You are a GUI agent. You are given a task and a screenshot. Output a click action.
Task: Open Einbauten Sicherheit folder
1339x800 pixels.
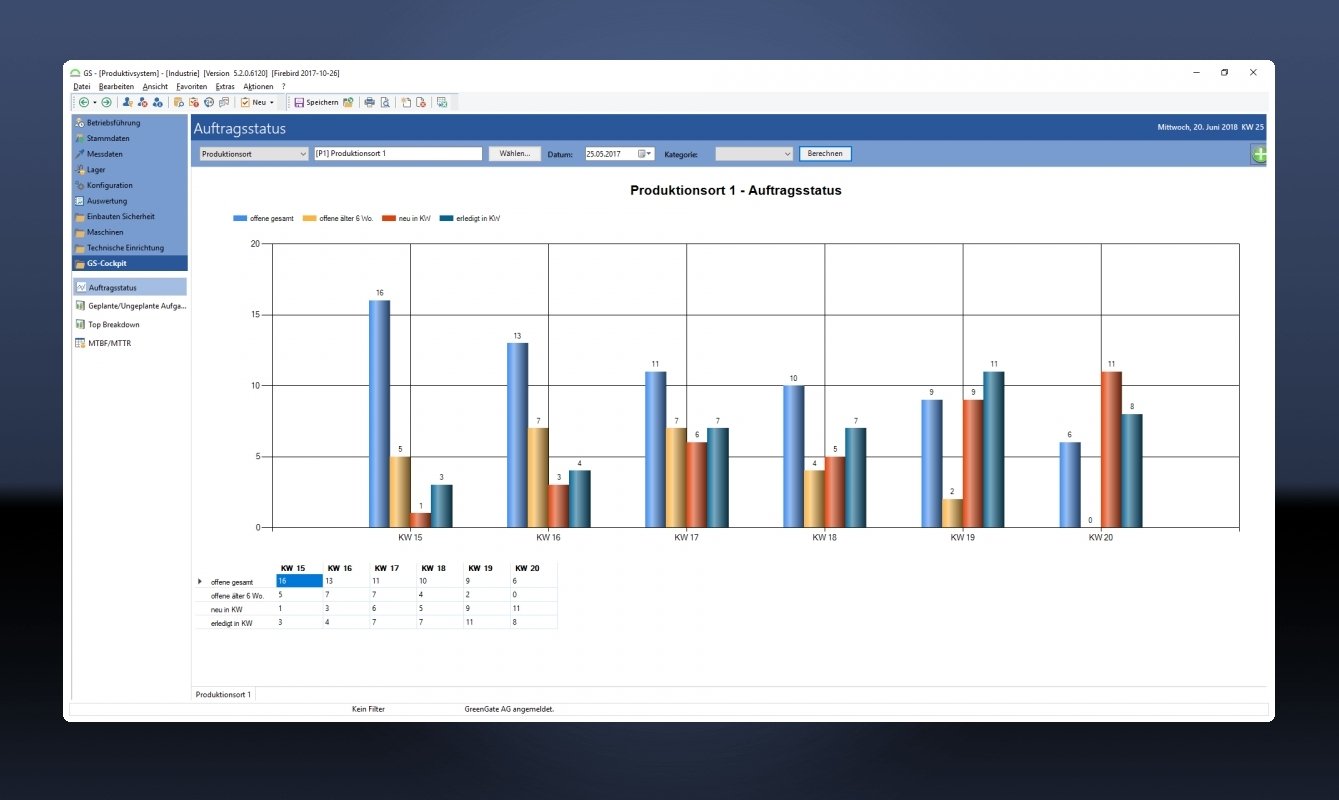tap(130, 216)
